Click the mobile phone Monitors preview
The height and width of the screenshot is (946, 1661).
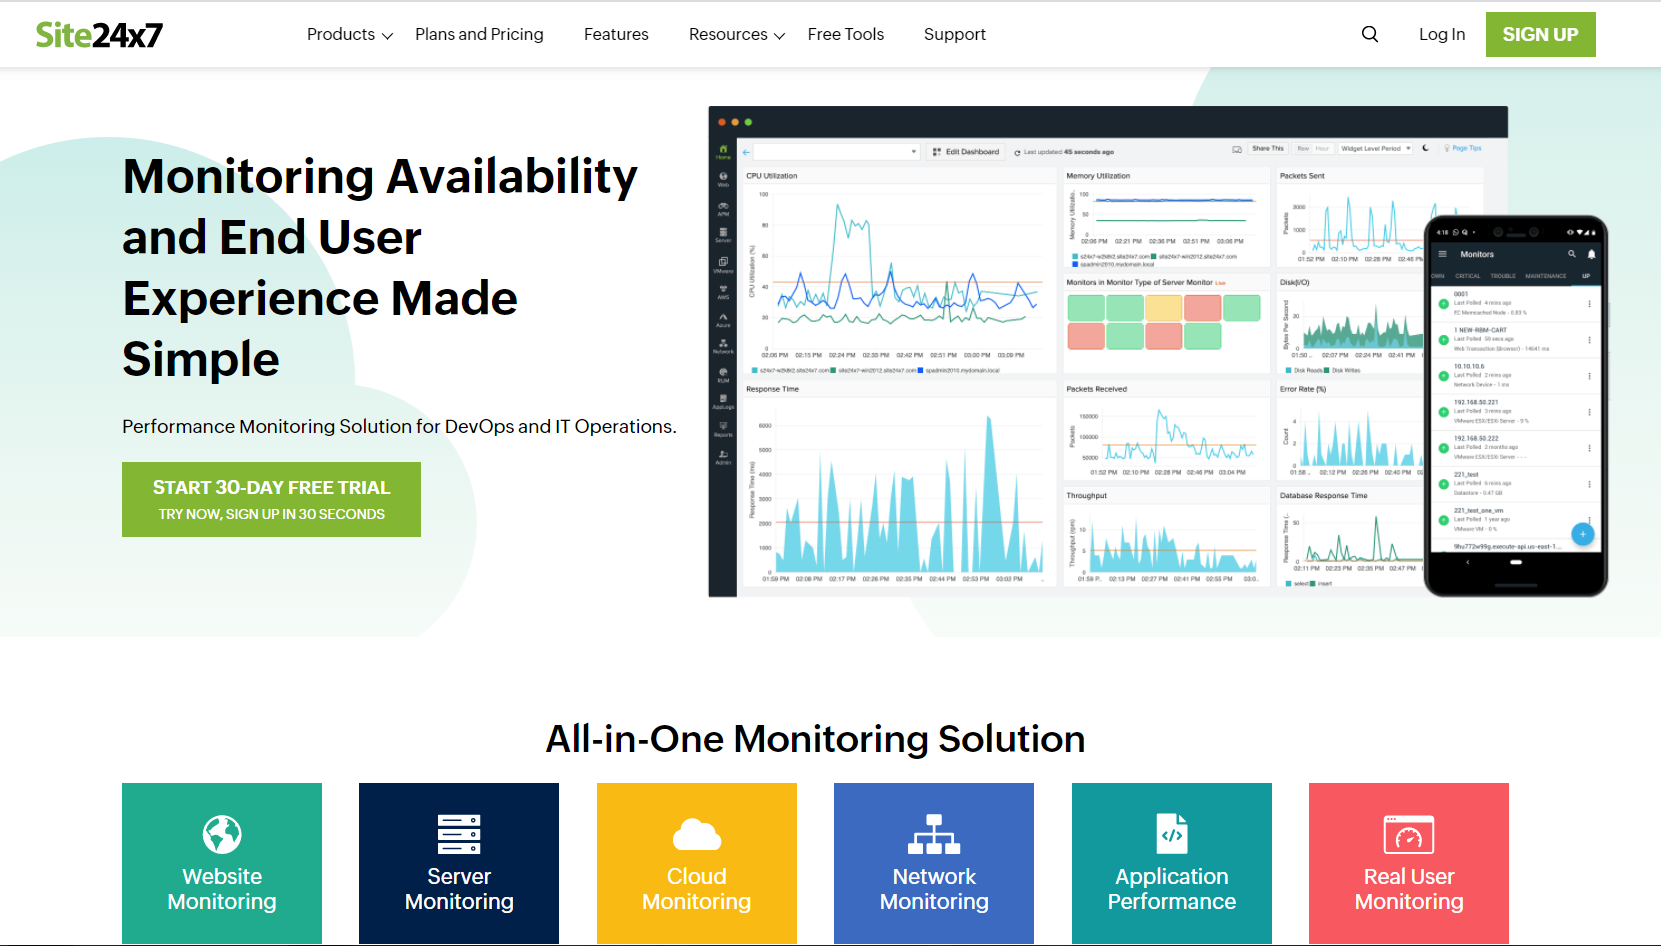[x=1515, y=405]
